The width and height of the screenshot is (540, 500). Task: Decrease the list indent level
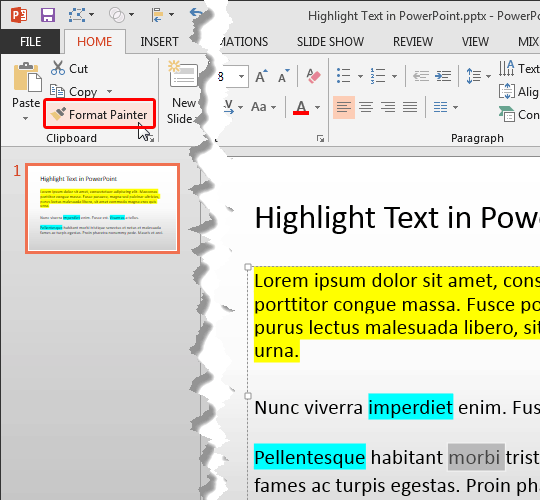pyautogui.click(x=421, y=76)
